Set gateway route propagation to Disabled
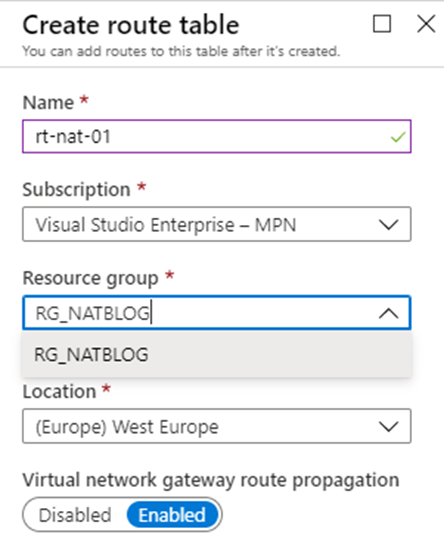The width and height of the screenshot is (444, 538). click(x=75, y=515)
